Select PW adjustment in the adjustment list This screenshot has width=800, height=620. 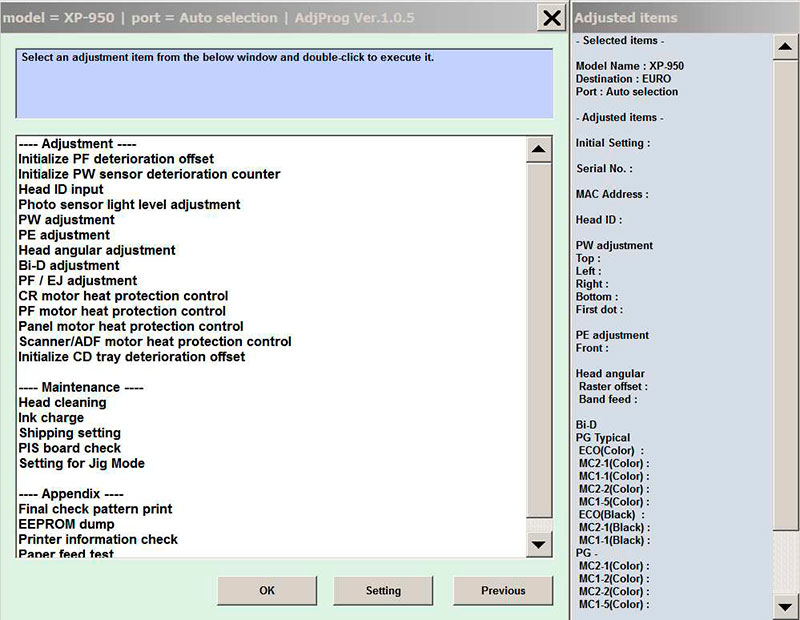67,220
